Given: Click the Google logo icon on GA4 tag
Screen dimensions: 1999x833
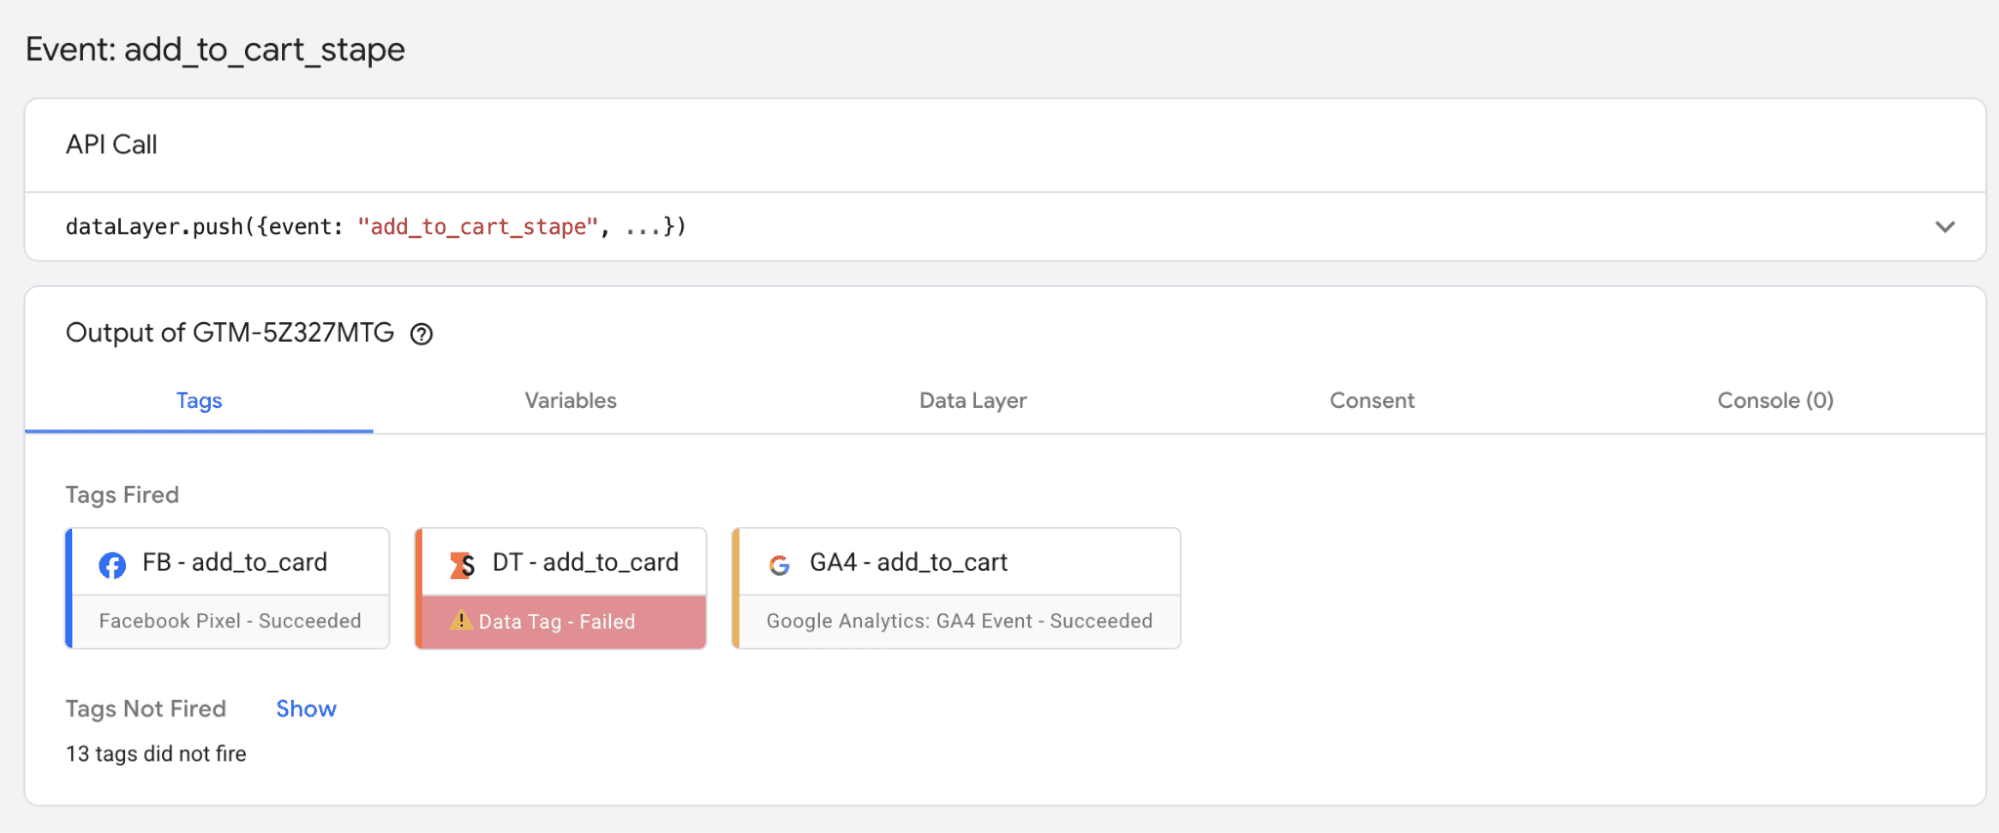Looking at the screenshot, I should tap(779, 565).
